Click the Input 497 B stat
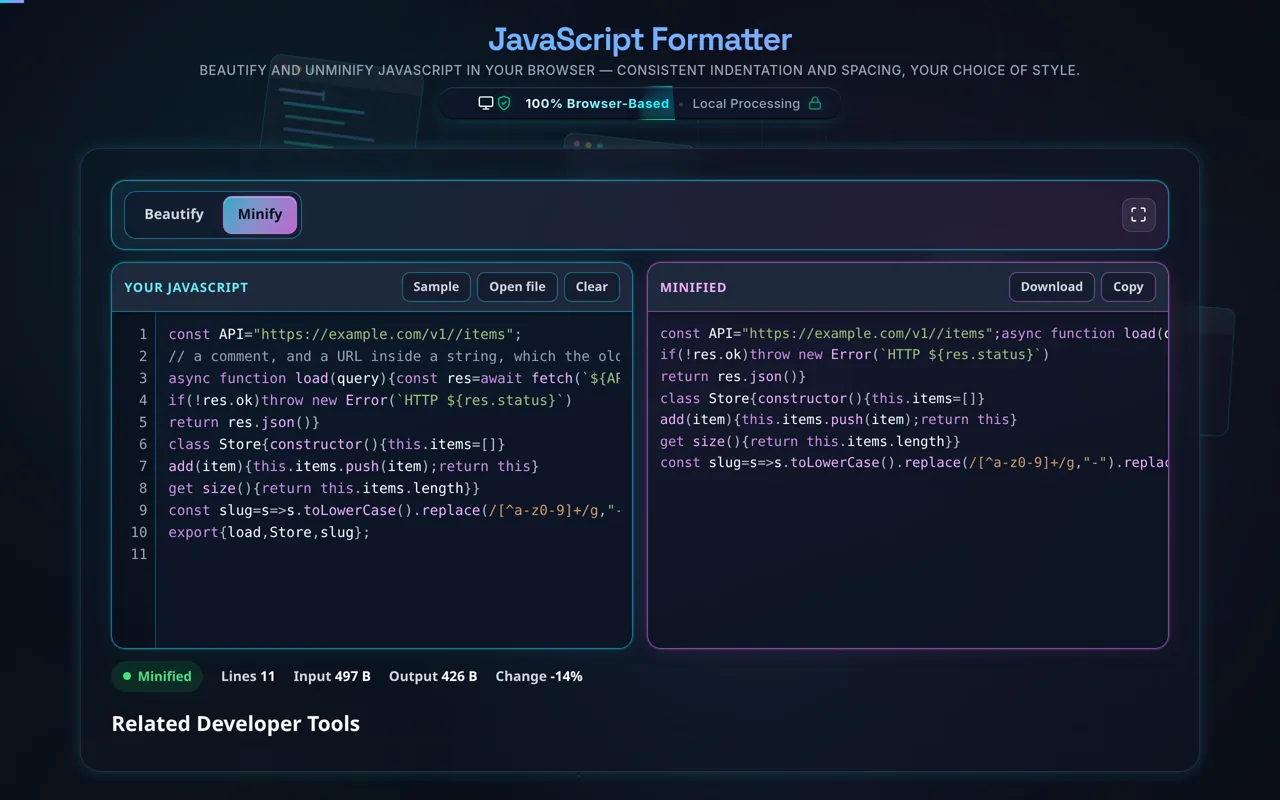Screen dimensions: 1280x800 332,676
